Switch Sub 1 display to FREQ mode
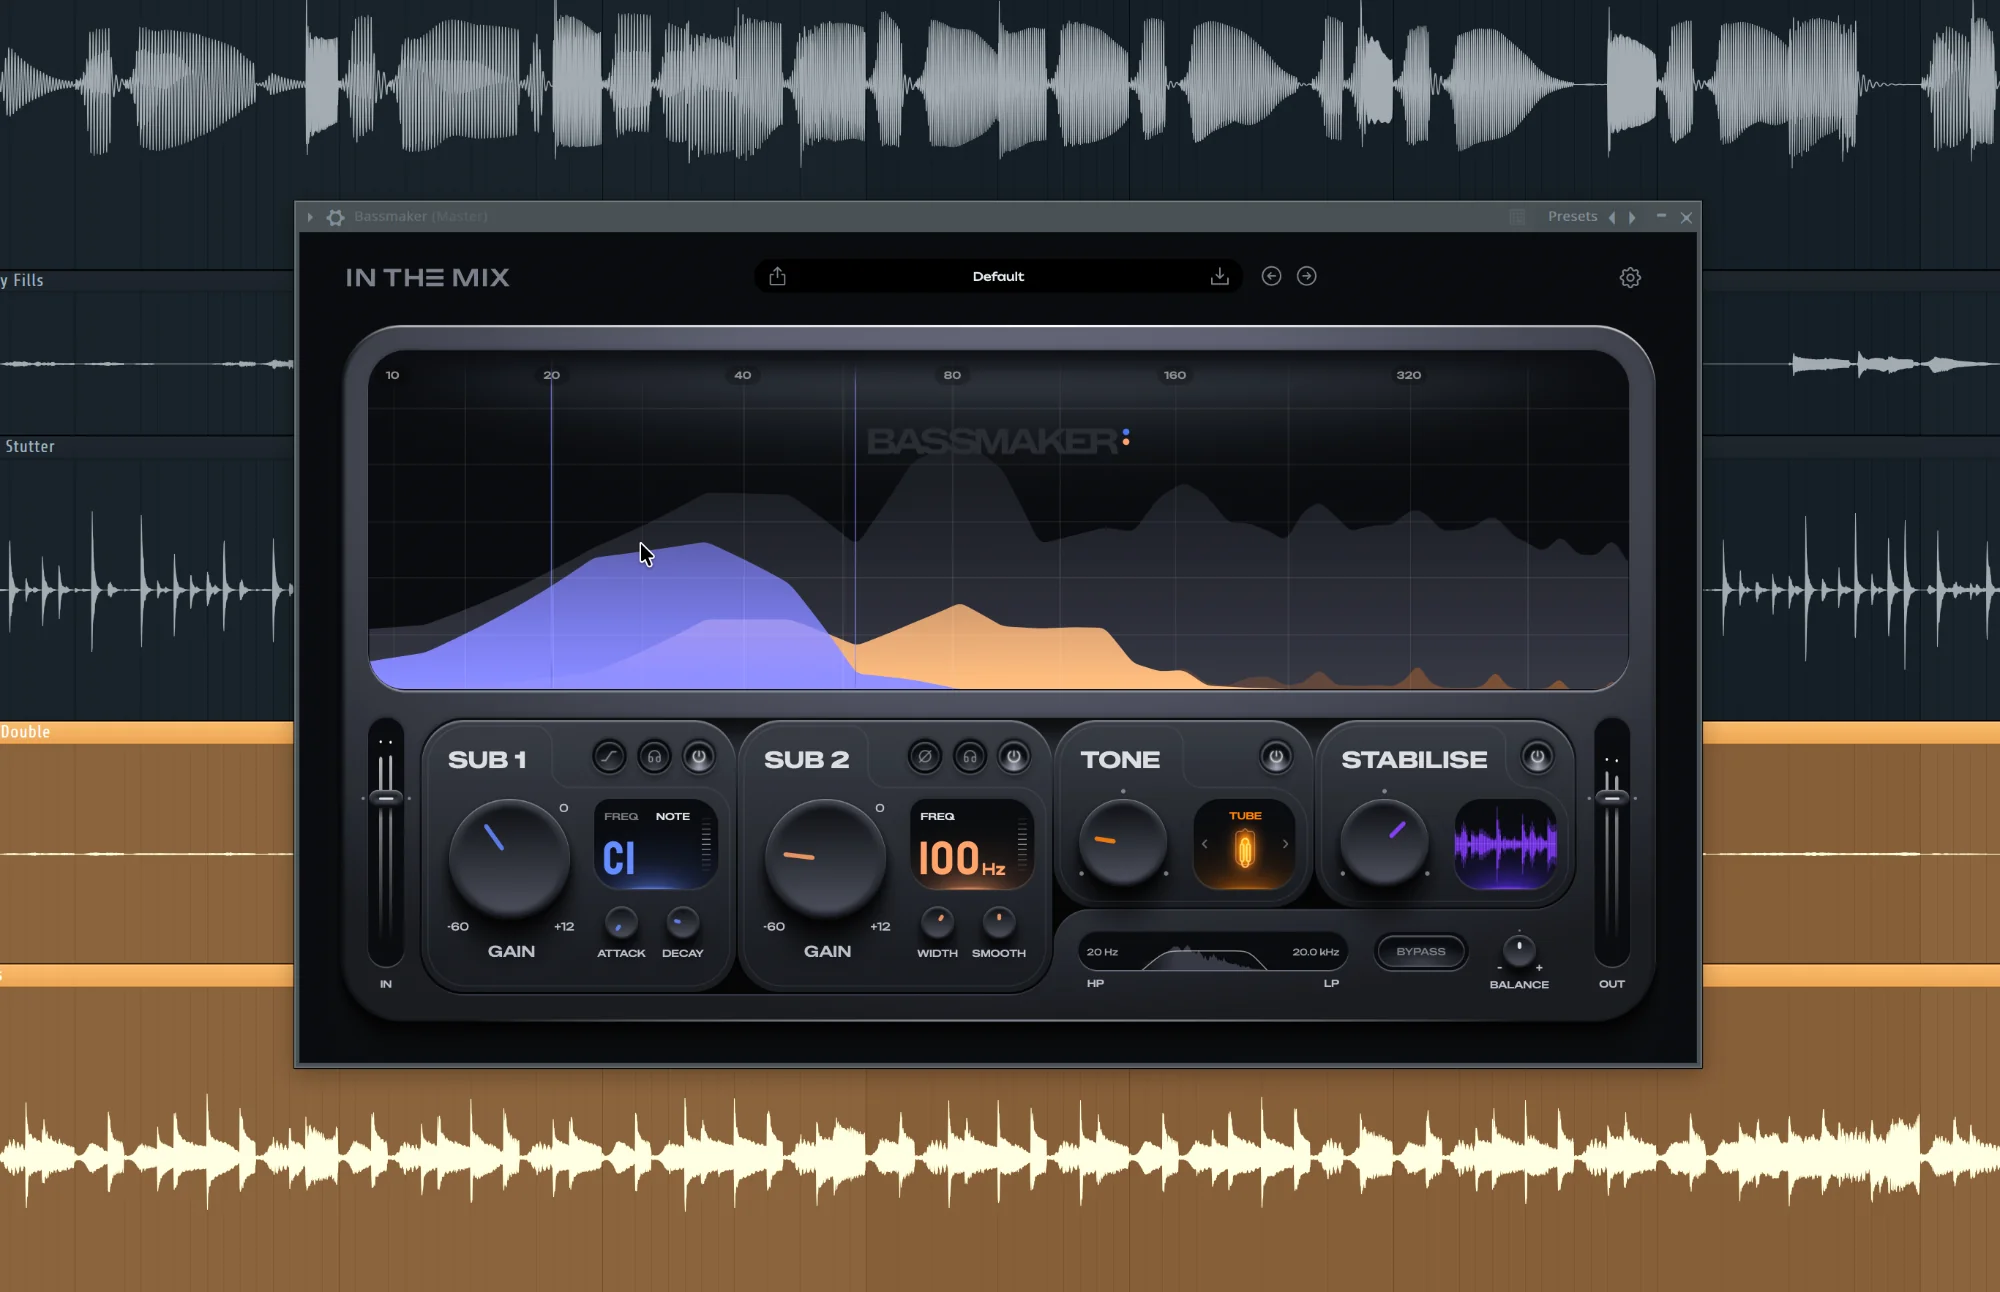 point(621,816)
